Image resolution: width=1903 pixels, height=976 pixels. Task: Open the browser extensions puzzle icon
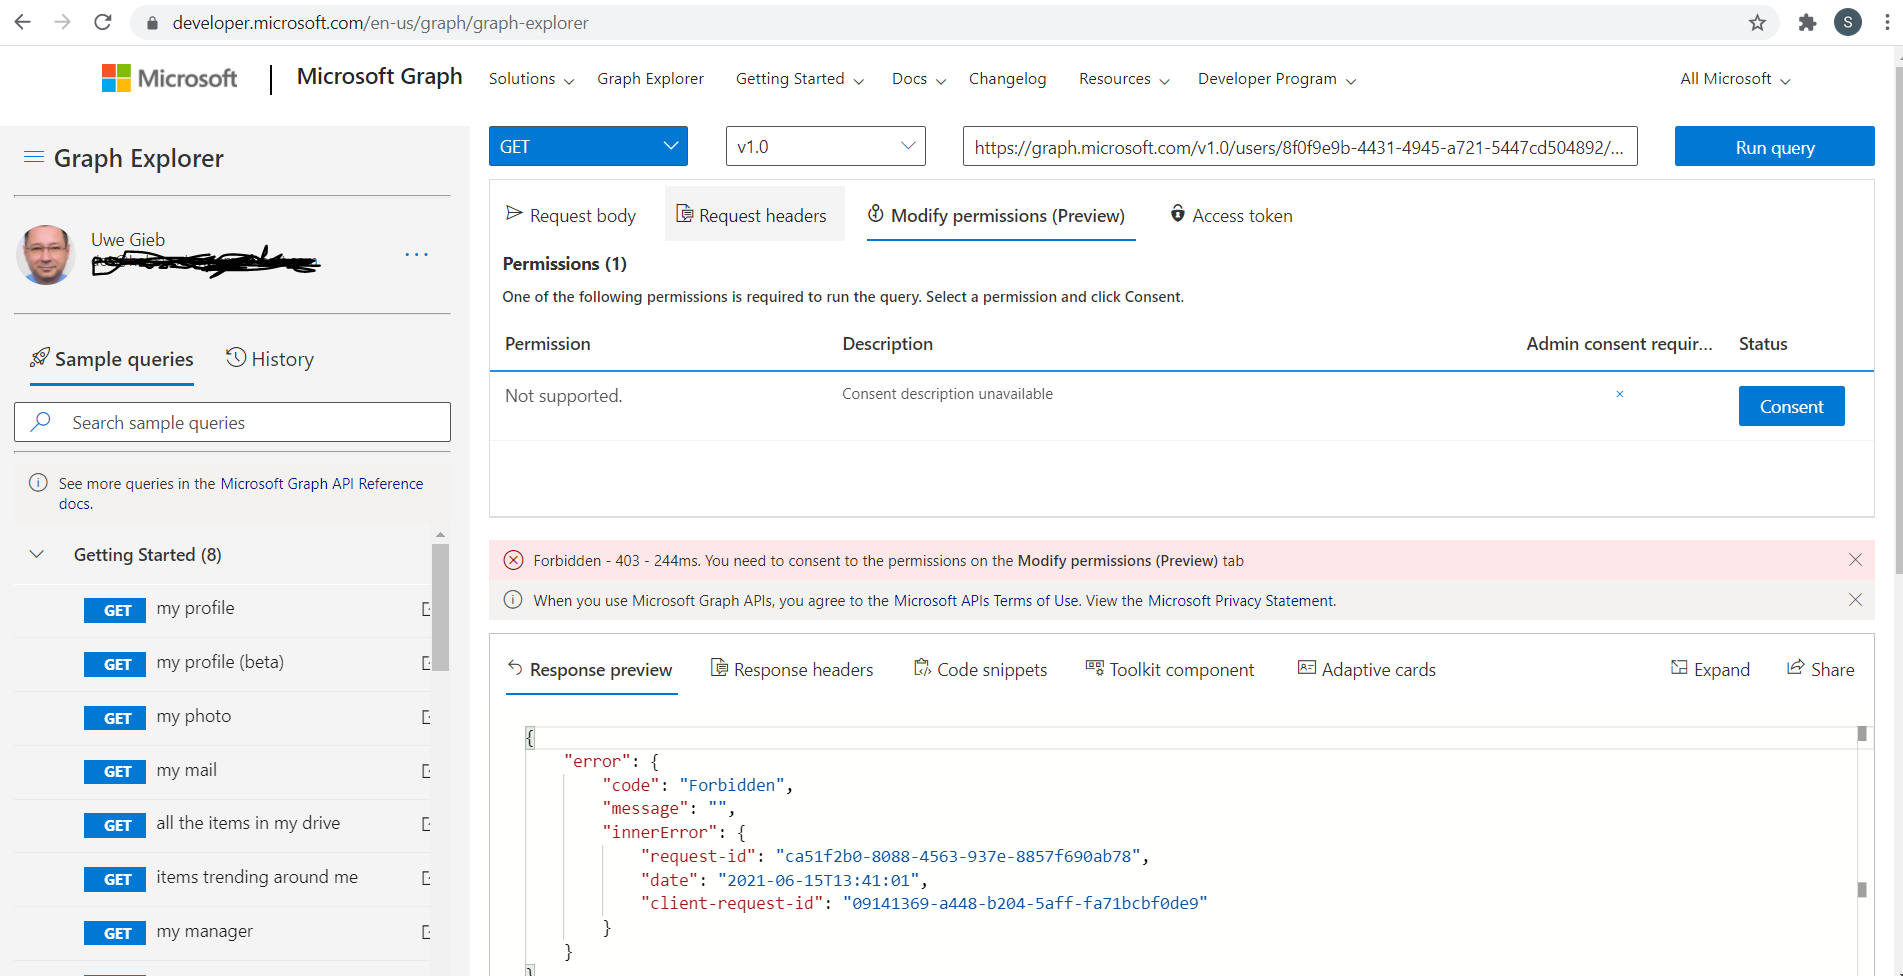coord(1807,23)
